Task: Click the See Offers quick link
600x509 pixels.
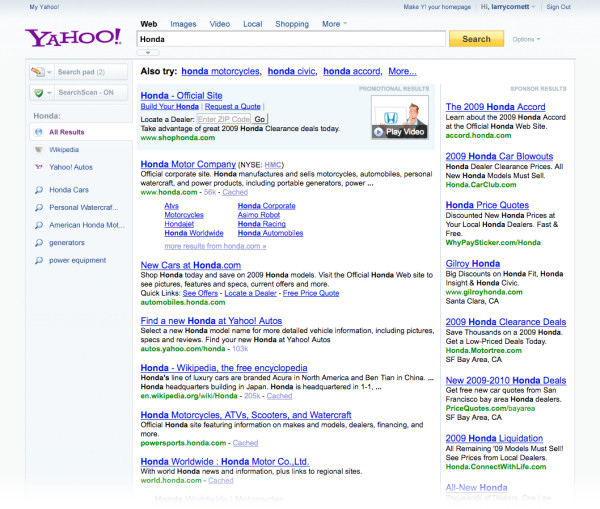Action: click(x=200, y=293)
